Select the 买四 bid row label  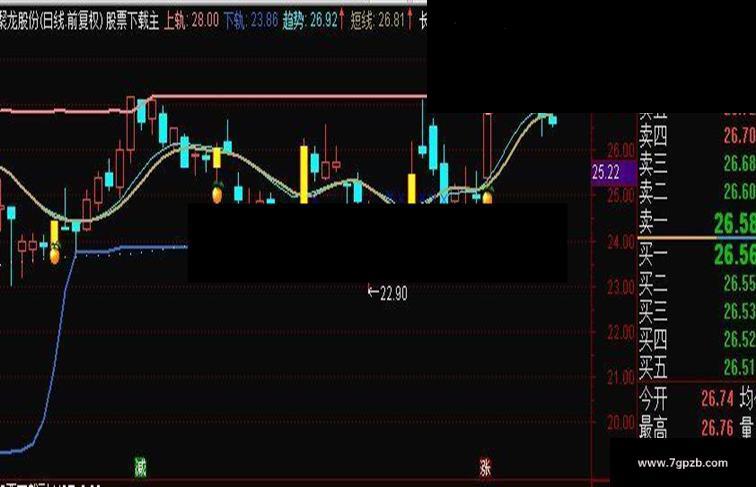pyautogui.click(x=653, y=340)
